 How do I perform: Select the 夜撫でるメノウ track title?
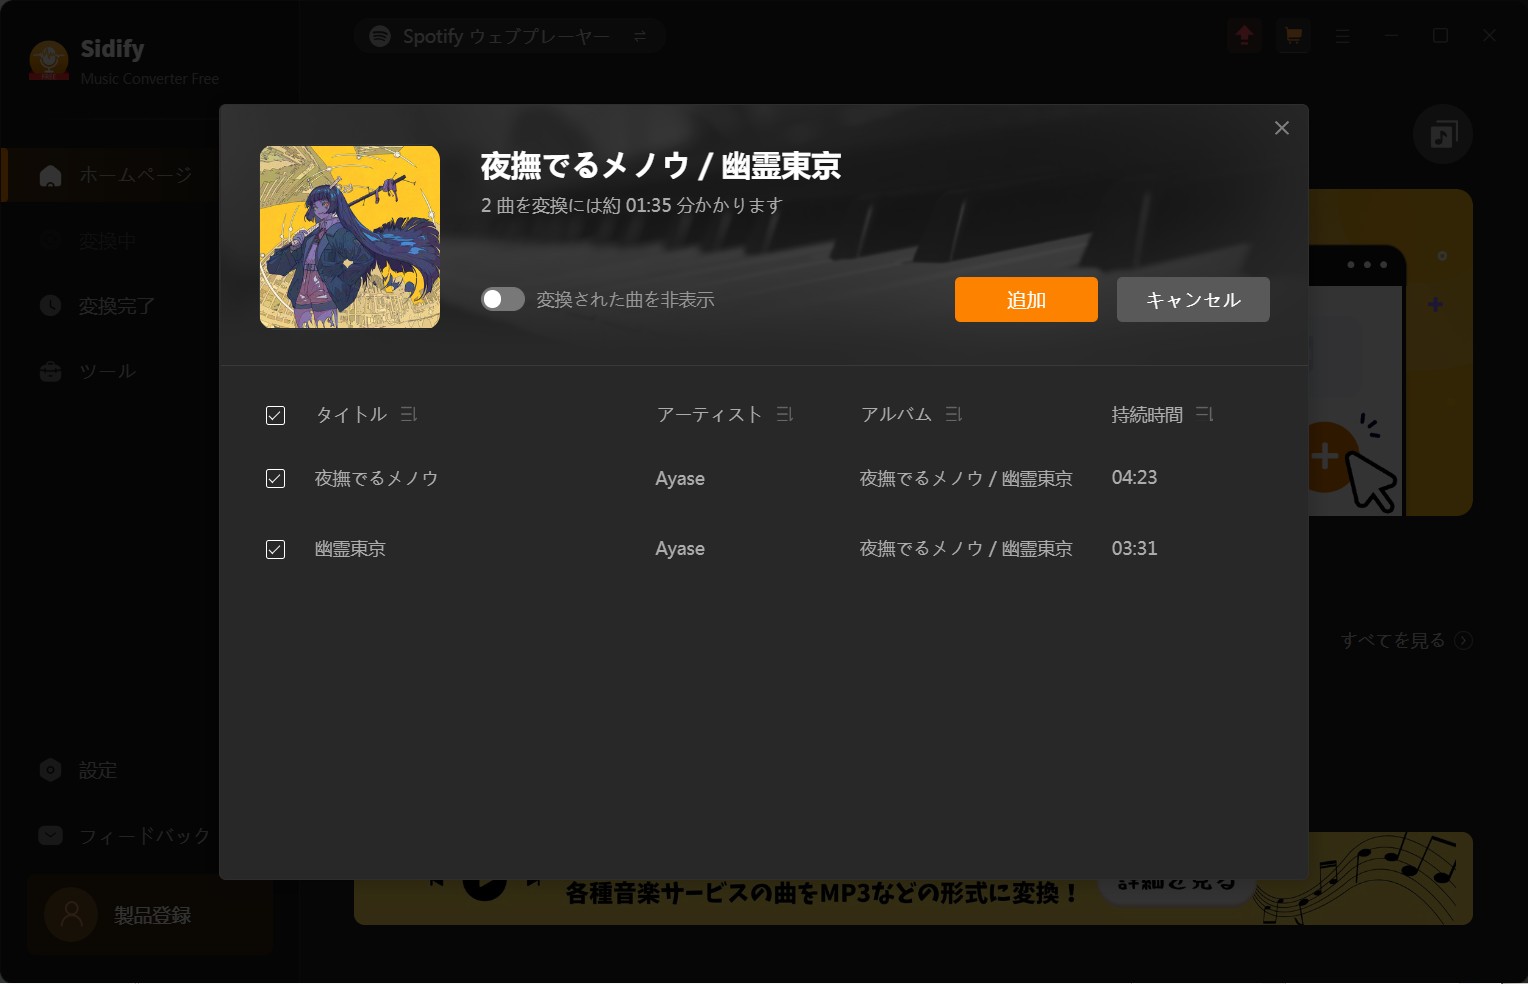[377, 478]
